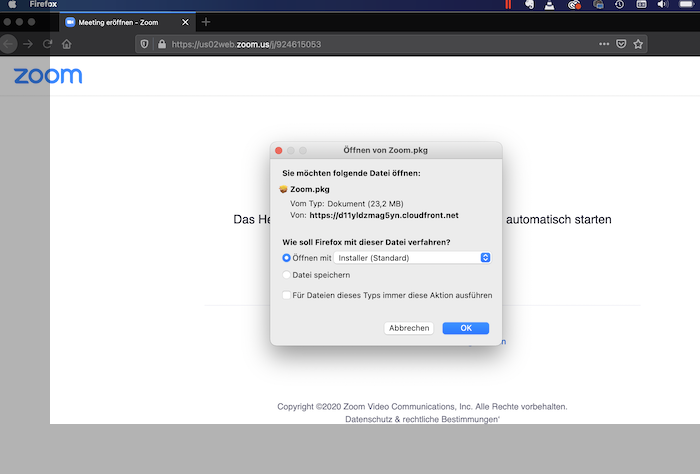The width and height of the screenshot is (700, 474).
Task: Open the Firefox menu in menu bar
Action: coord(43,5)
